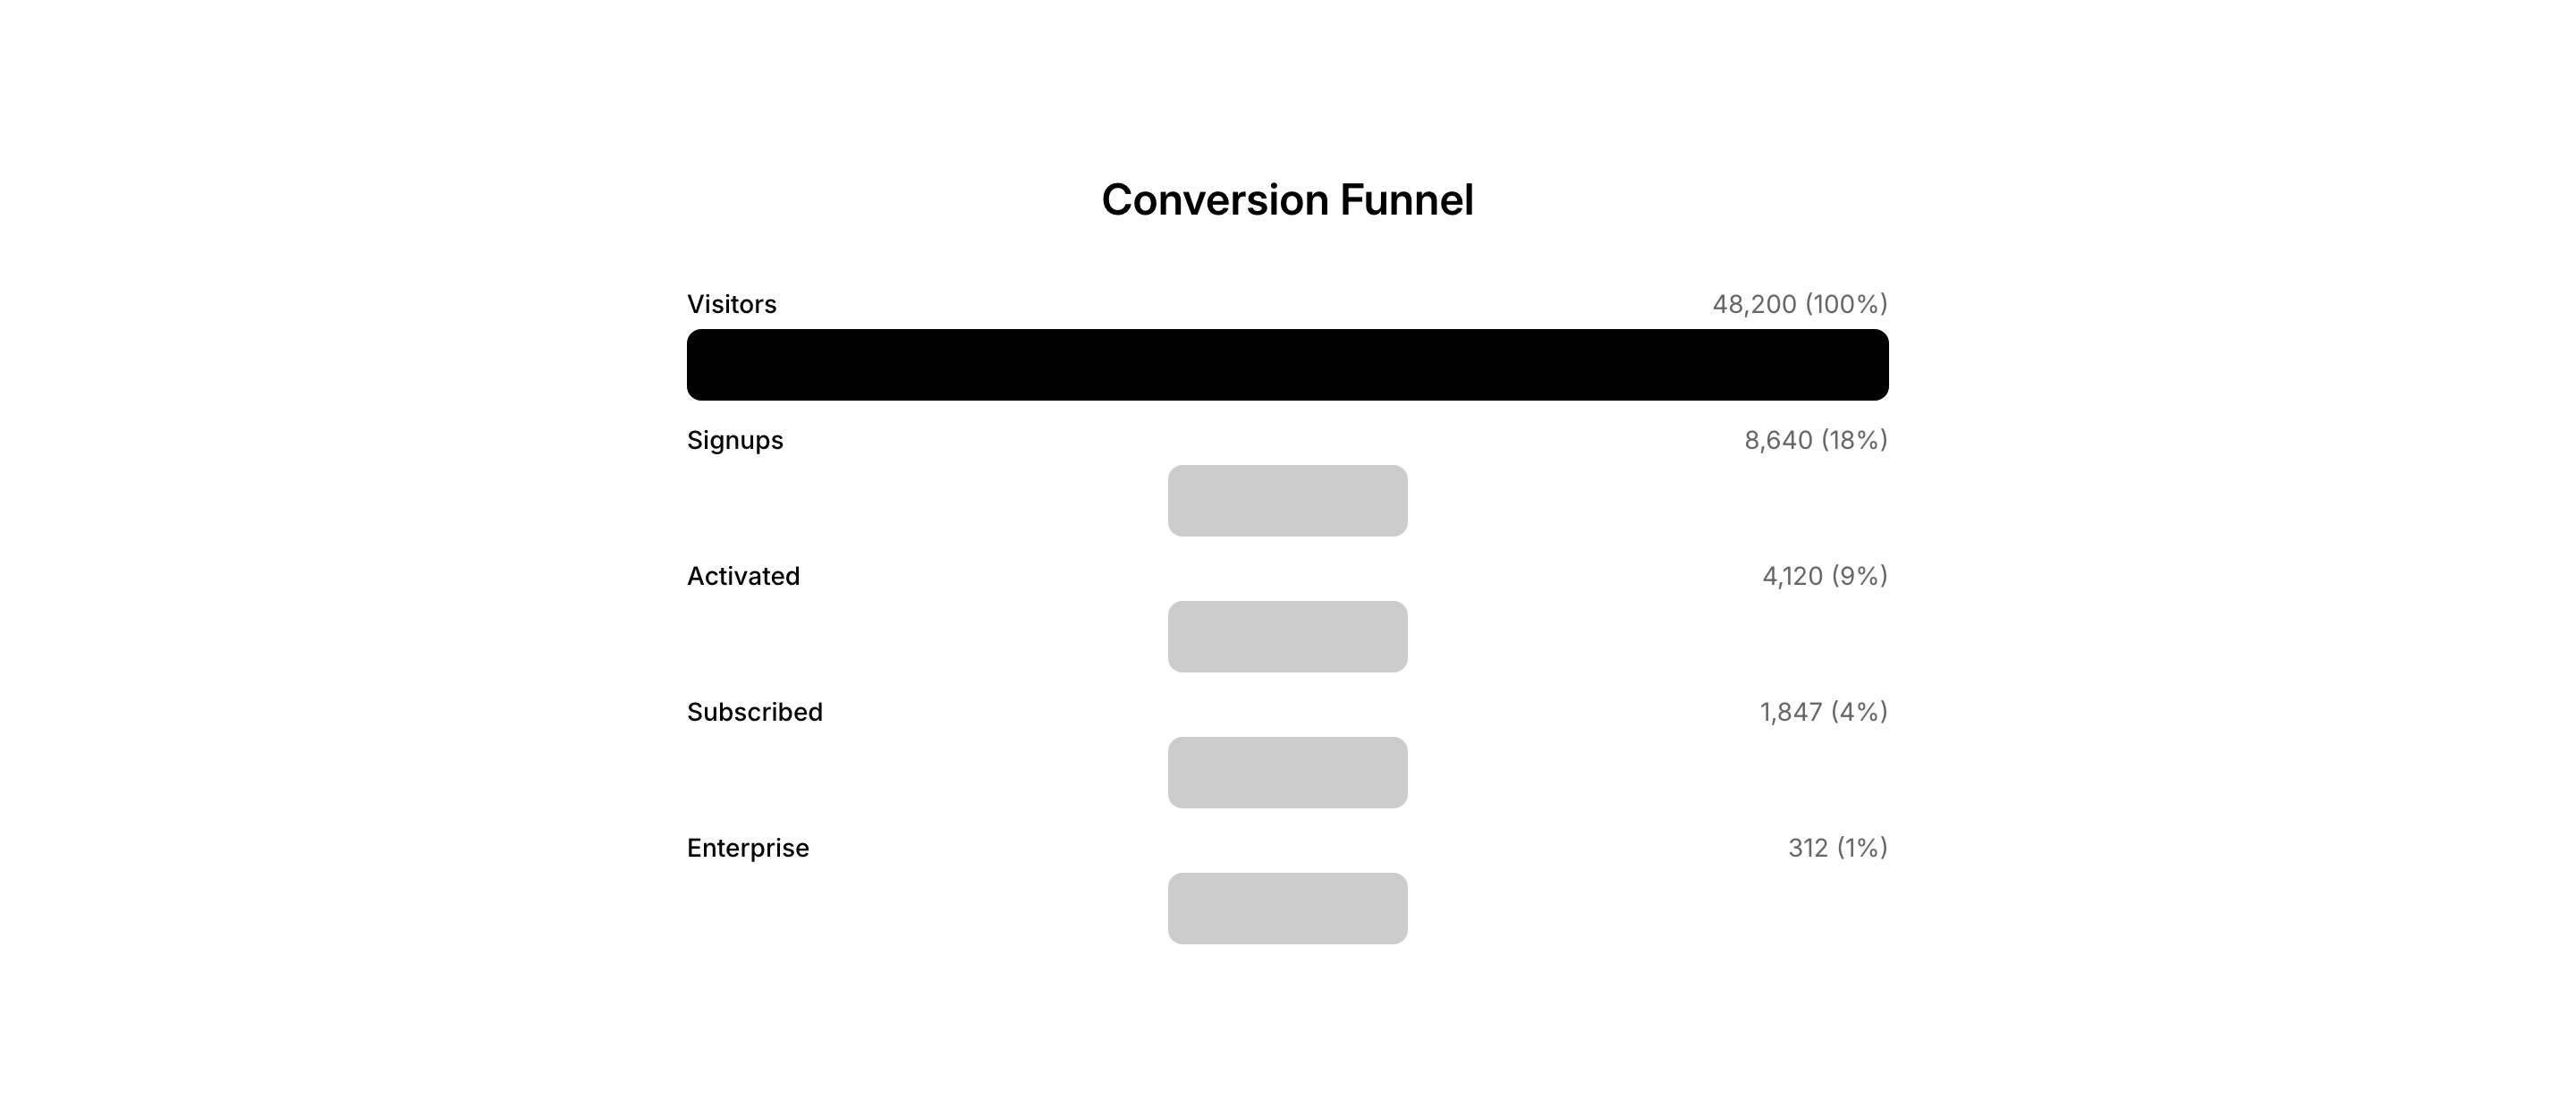This screenshot has height=1116, width=2576.
Task: Click the black Visitors funnel bar
Action: pos(1287,365)
